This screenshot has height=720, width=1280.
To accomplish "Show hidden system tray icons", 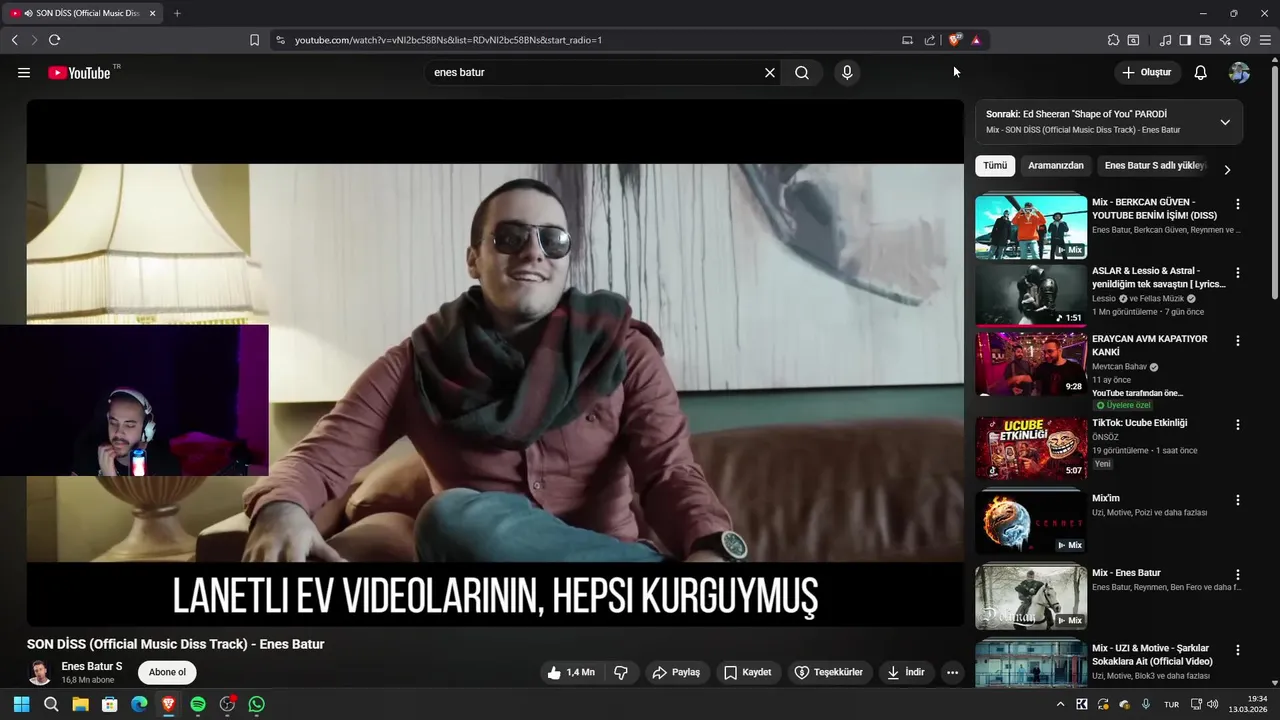I will (1061, 704).
